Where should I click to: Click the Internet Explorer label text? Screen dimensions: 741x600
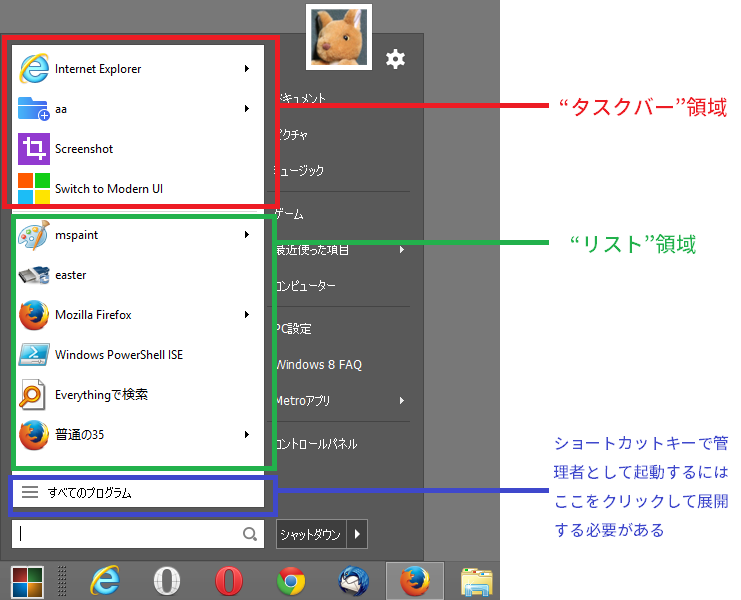tap(98, 69)
